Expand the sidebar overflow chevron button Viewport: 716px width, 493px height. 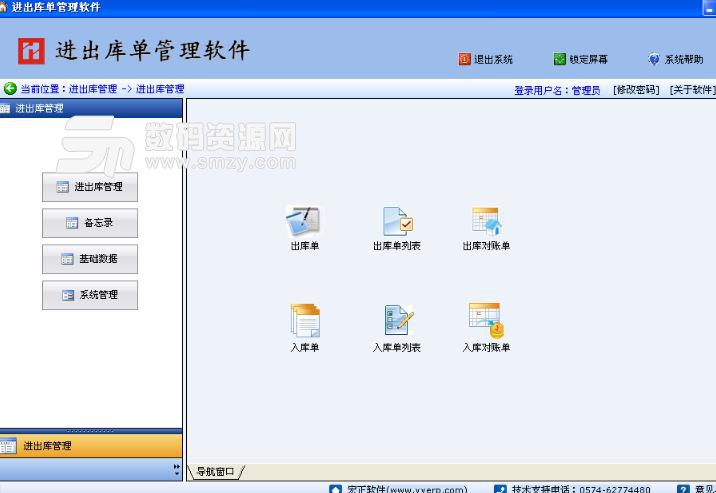(x=177, y=470)
